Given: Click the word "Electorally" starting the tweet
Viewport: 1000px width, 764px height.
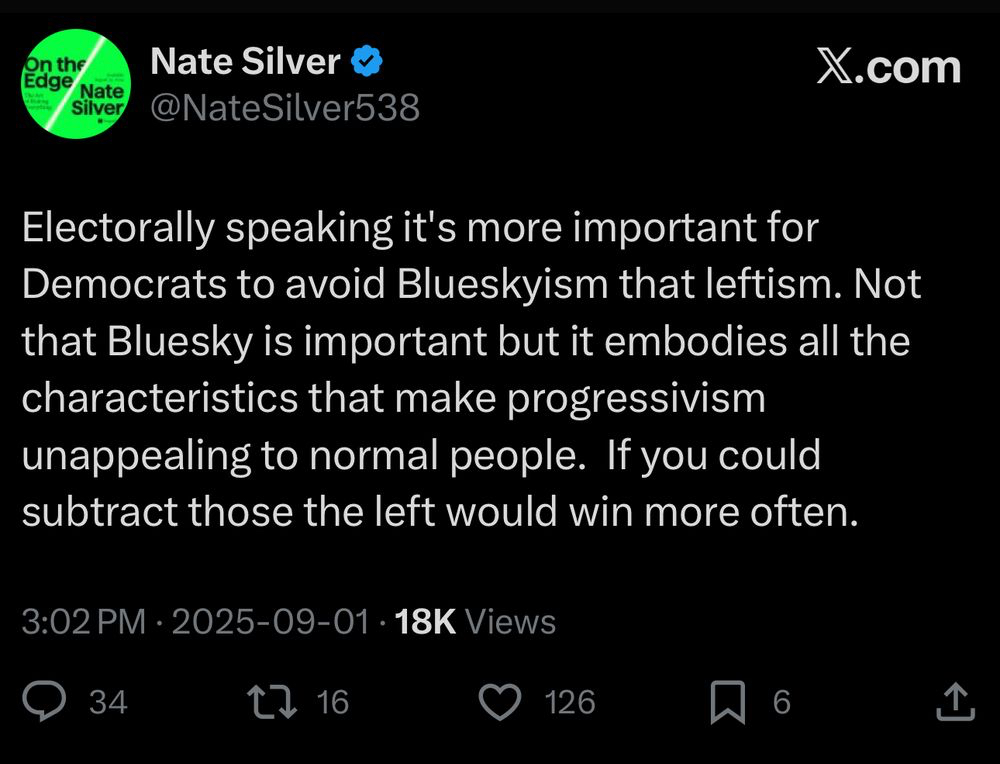Looking at the screenshot, I should click(120, 229).
